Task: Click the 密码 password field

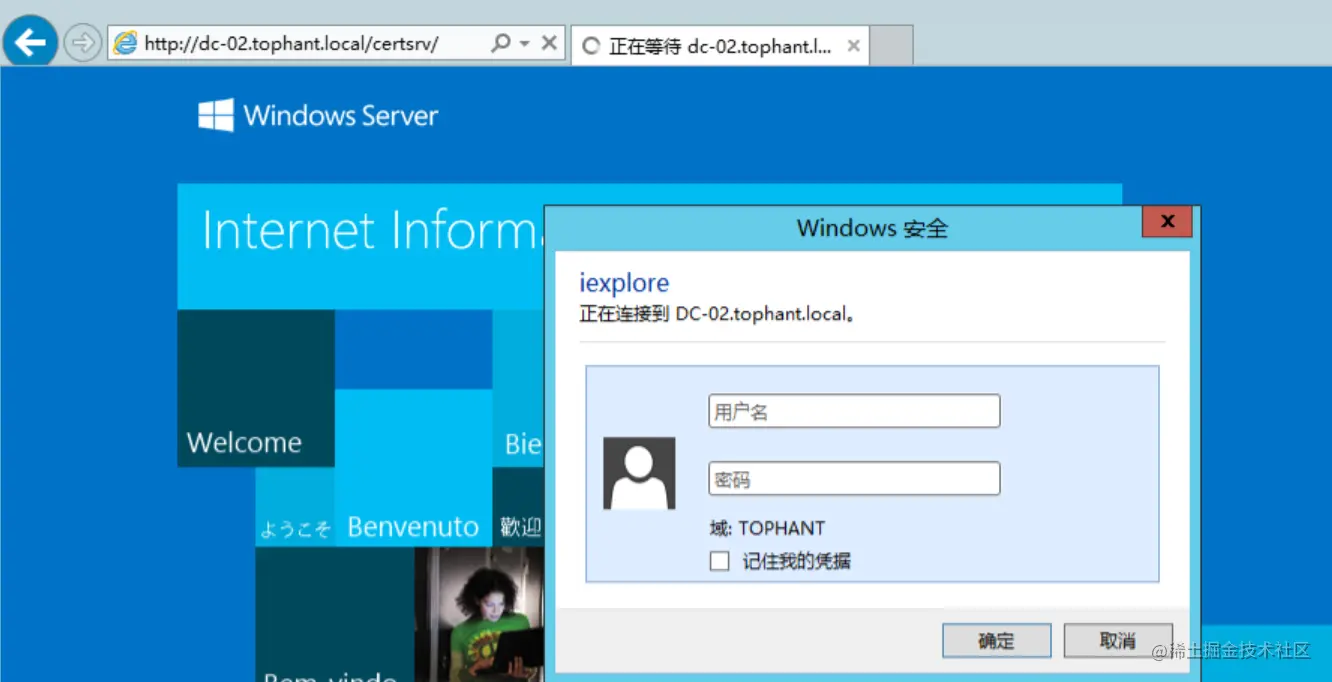Action: [x=854, y=479]
